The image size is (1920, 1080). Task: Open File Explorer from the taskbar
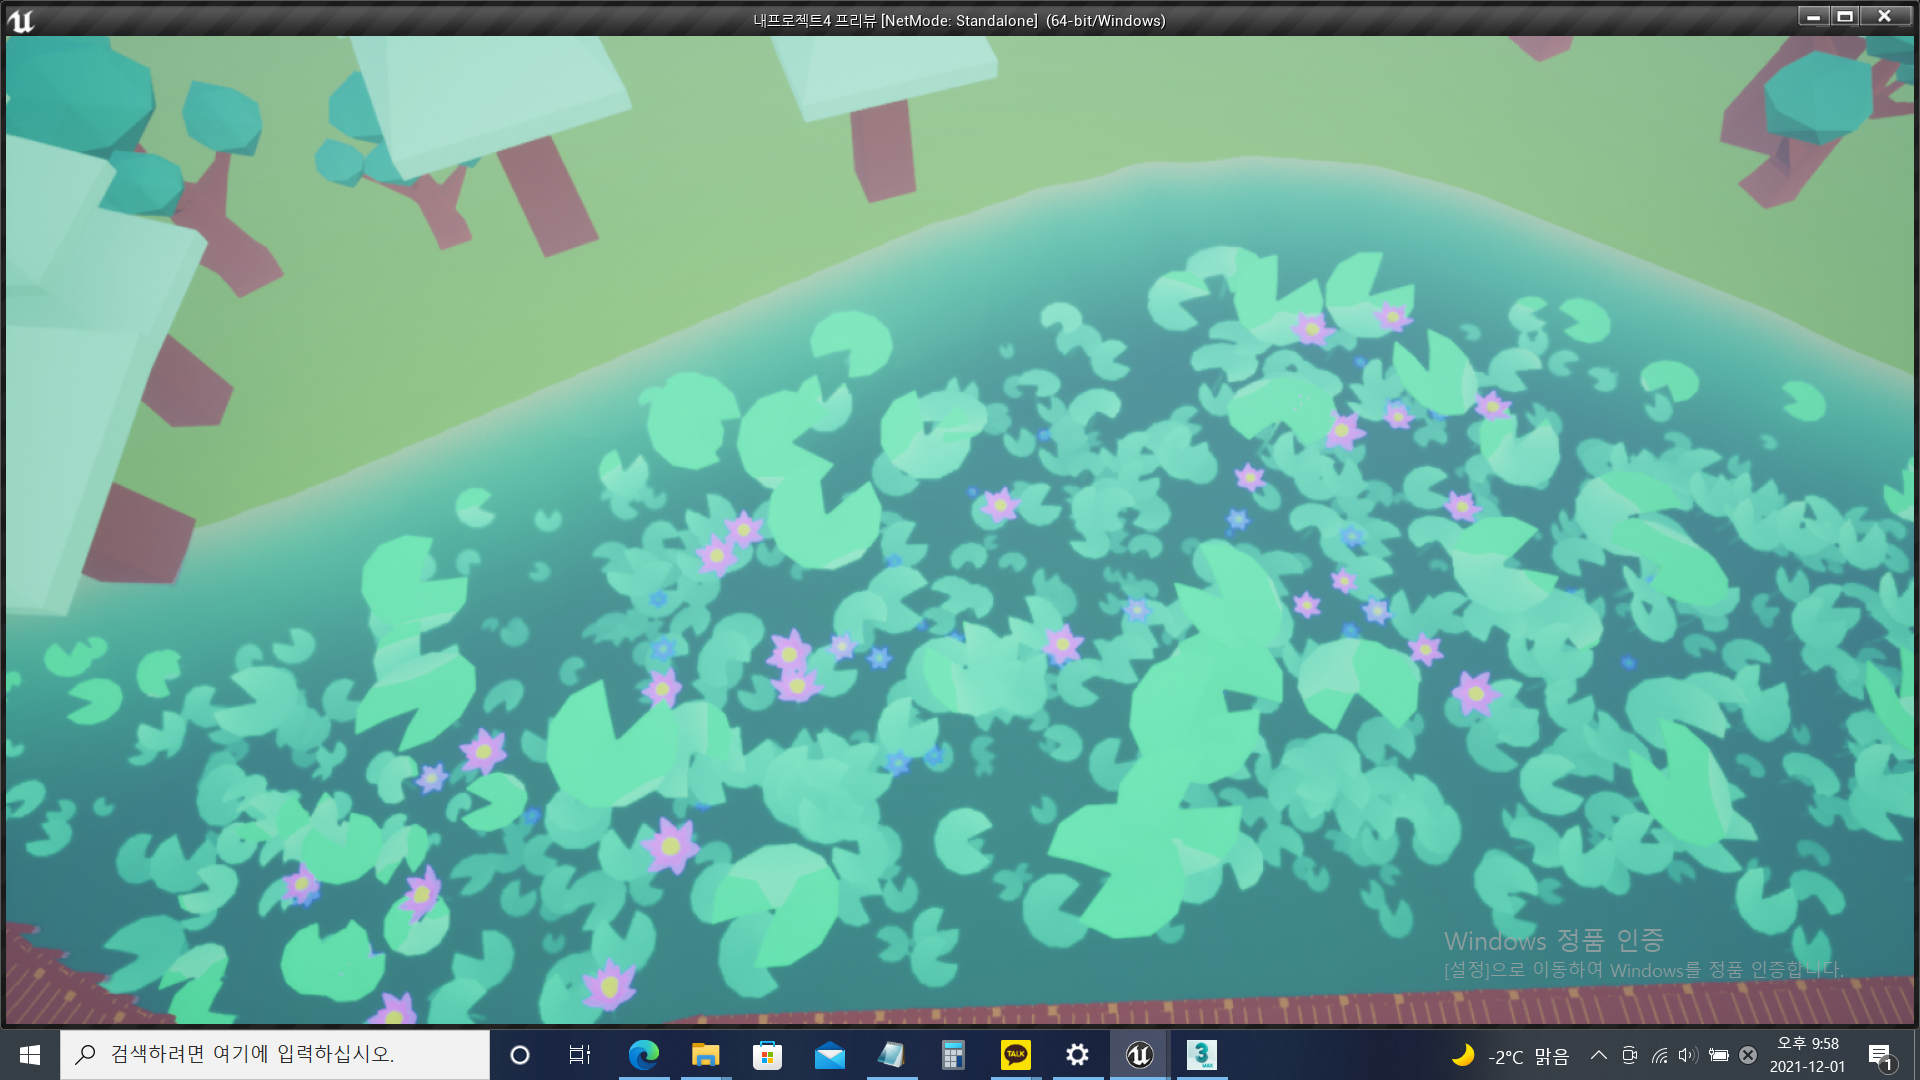pyautogui.click(x=705, y=1055)
